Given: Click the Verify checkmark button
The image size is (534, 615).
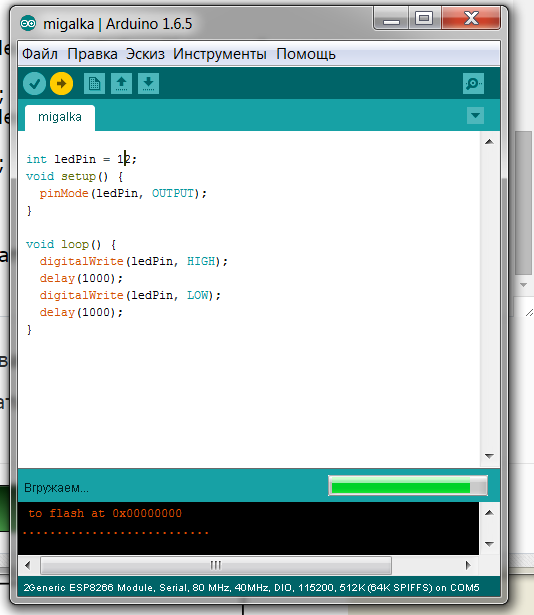Looking at the screenshot, I should [x=35, y=84].
